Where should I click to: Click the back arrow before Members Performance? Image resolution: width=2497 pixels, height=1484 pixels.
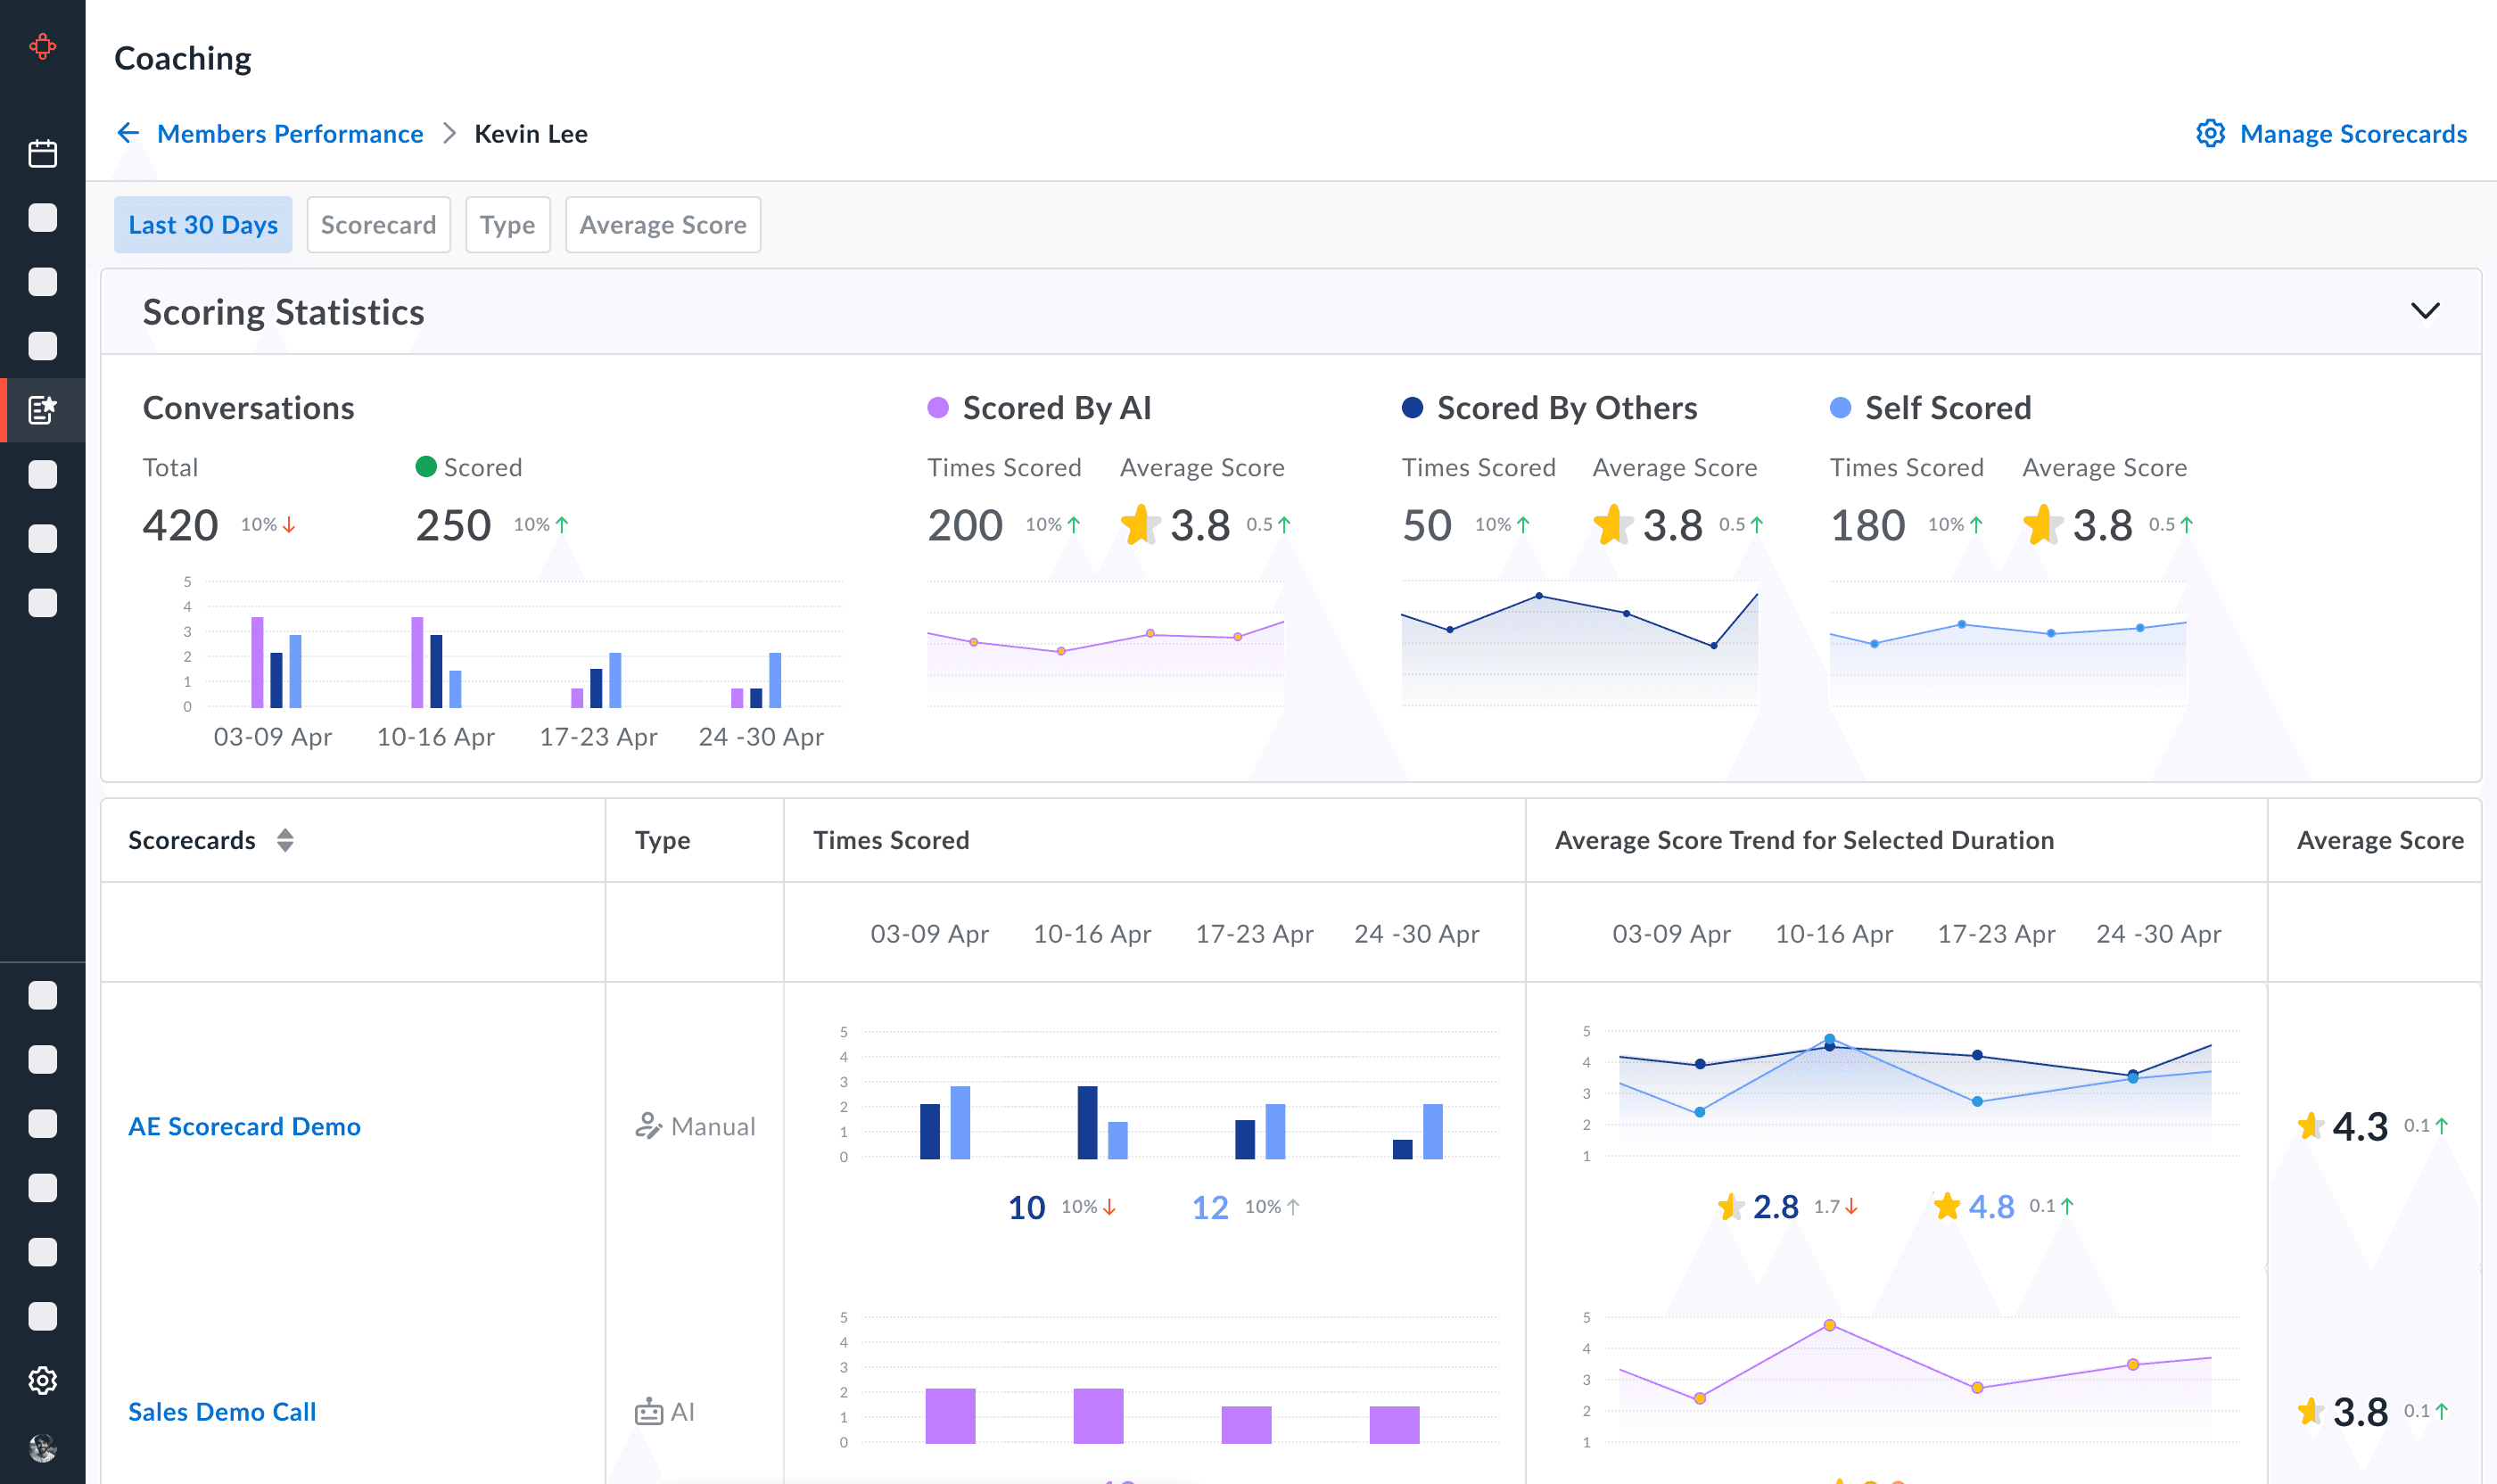tap(128, 133)
